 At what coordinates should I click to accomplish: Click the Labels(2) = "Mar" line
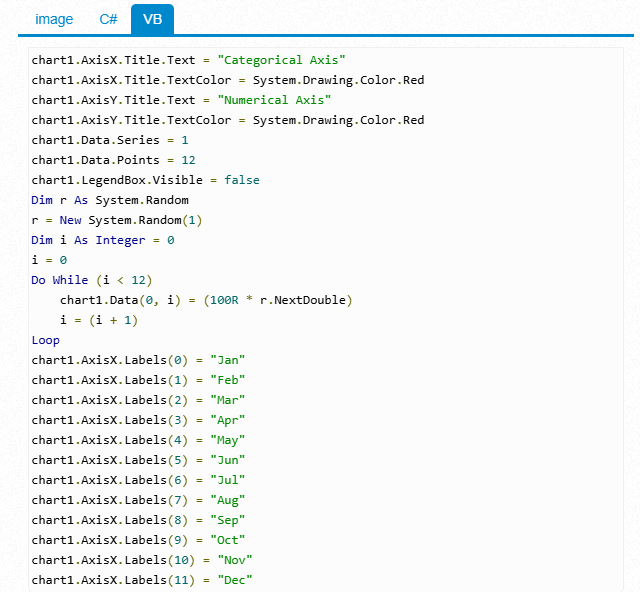click(138, 400)
